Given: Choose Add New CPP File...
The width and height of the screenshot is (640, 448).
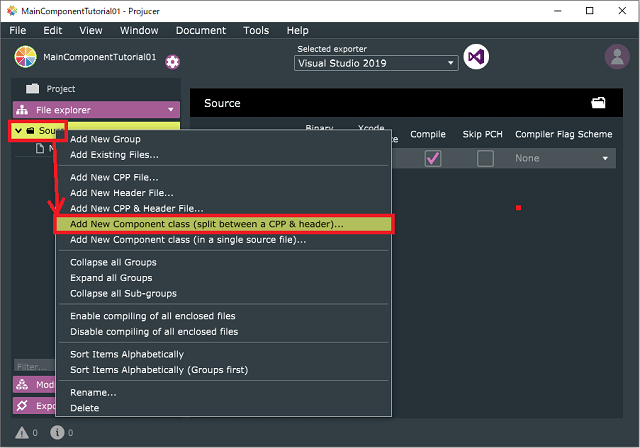Looking at the screenshot, I should [223, 177].
